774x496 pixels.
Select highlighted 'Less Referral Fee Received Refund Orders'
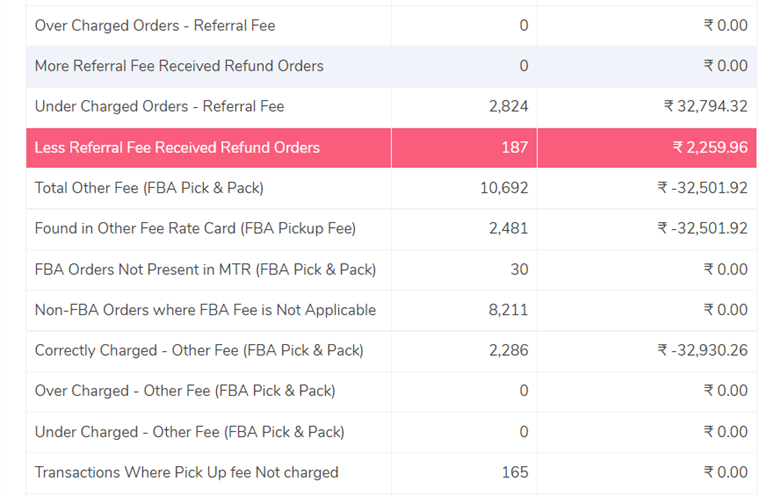pyautogui.click(x=177, y=148)
